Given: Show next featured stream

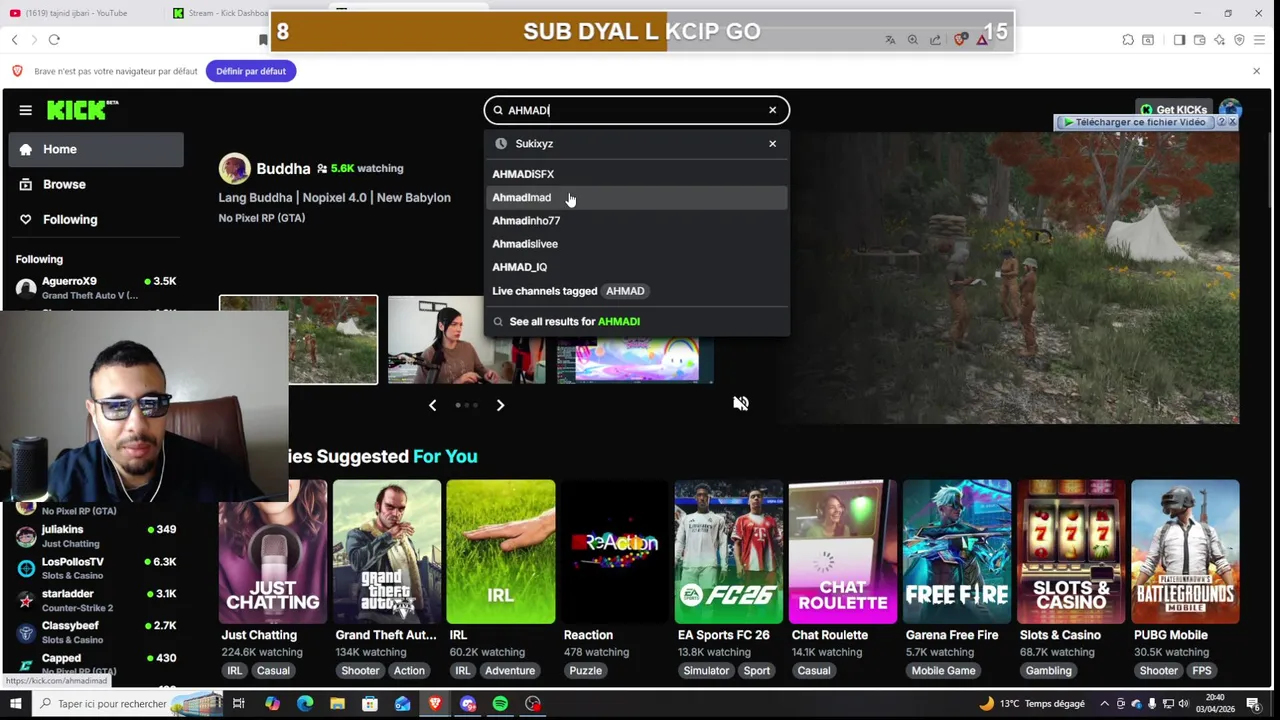Looking at the screenshot, I should [x=500, y=405].
